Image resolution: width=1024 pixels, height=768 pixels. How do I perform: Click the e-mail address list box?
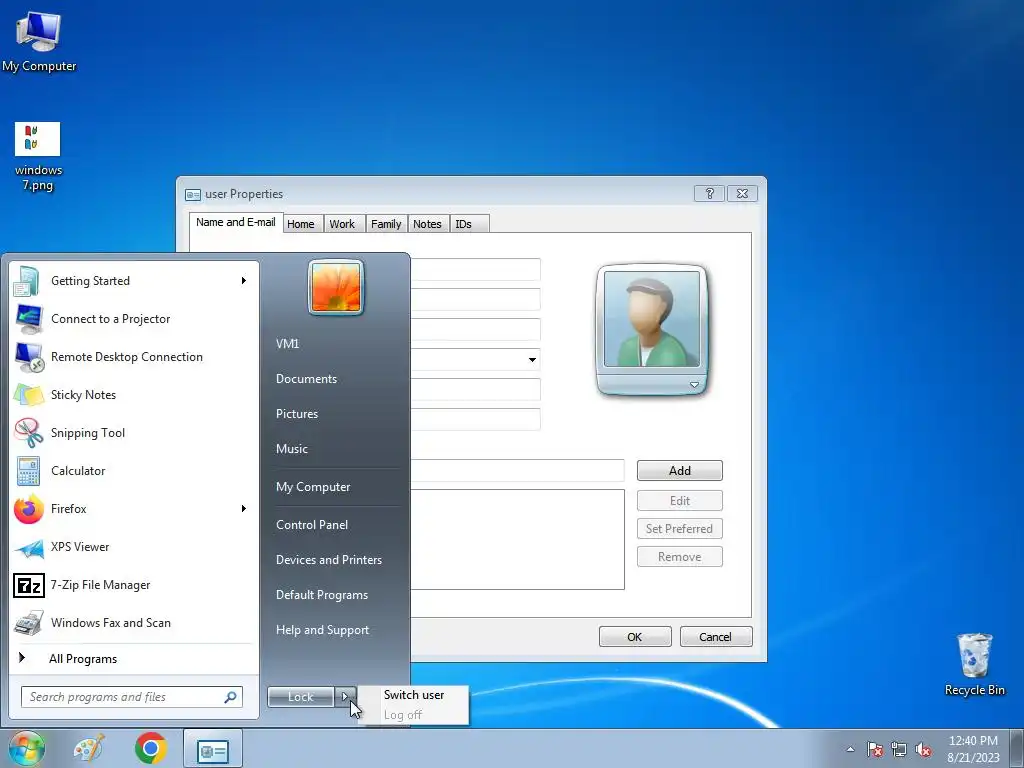coord(517,539)
